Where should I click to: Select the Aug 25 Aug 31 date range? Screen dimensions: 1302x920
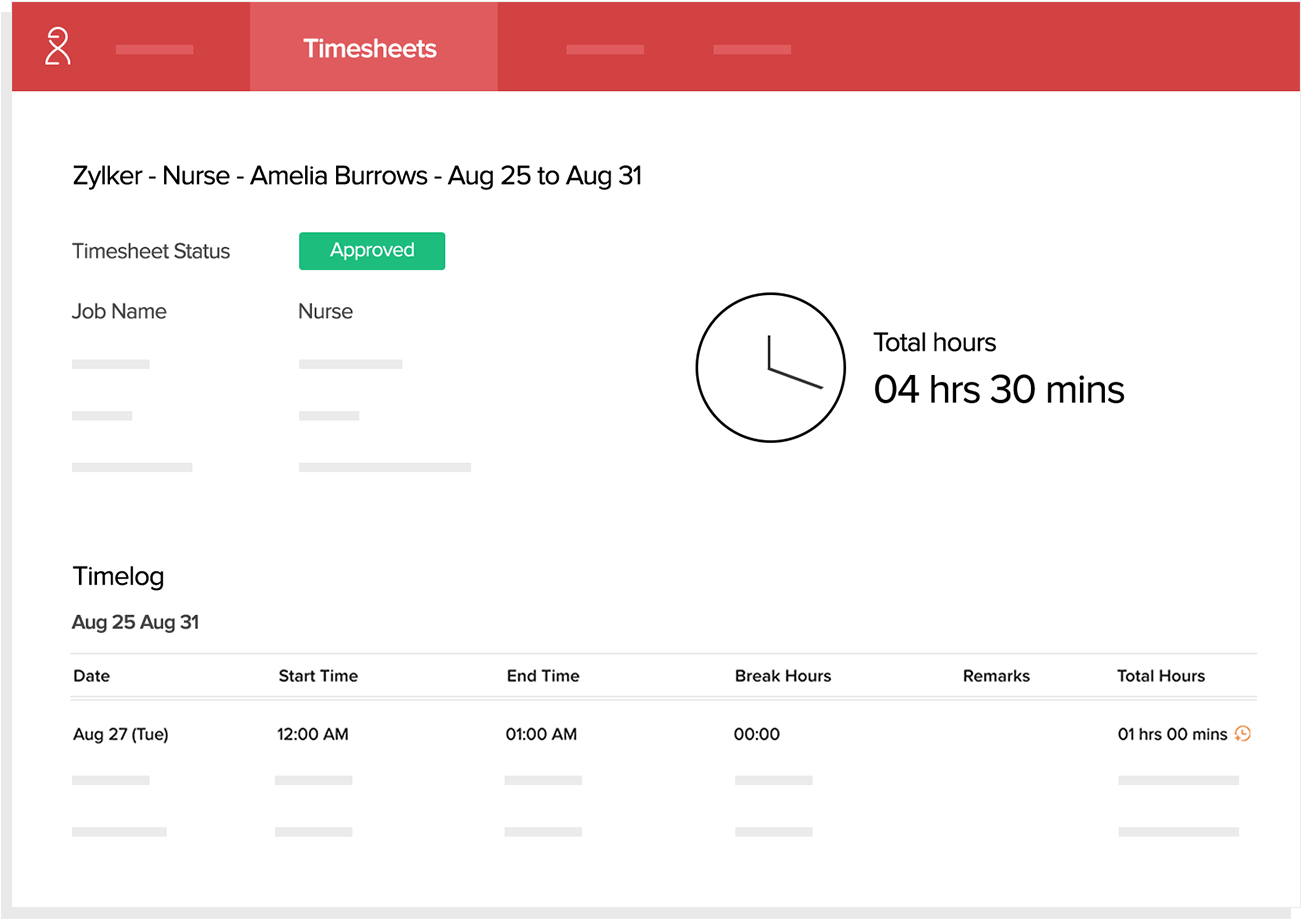click(x=135, y=622)
